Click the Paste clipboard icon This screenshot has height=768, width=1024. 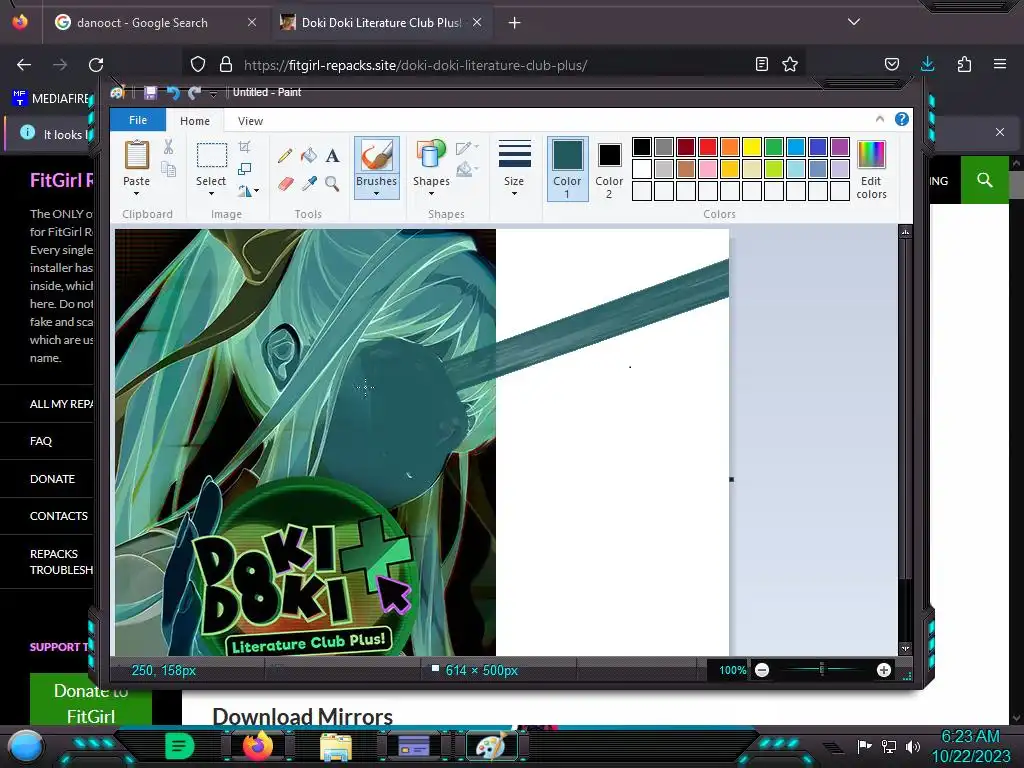(136, 155)
